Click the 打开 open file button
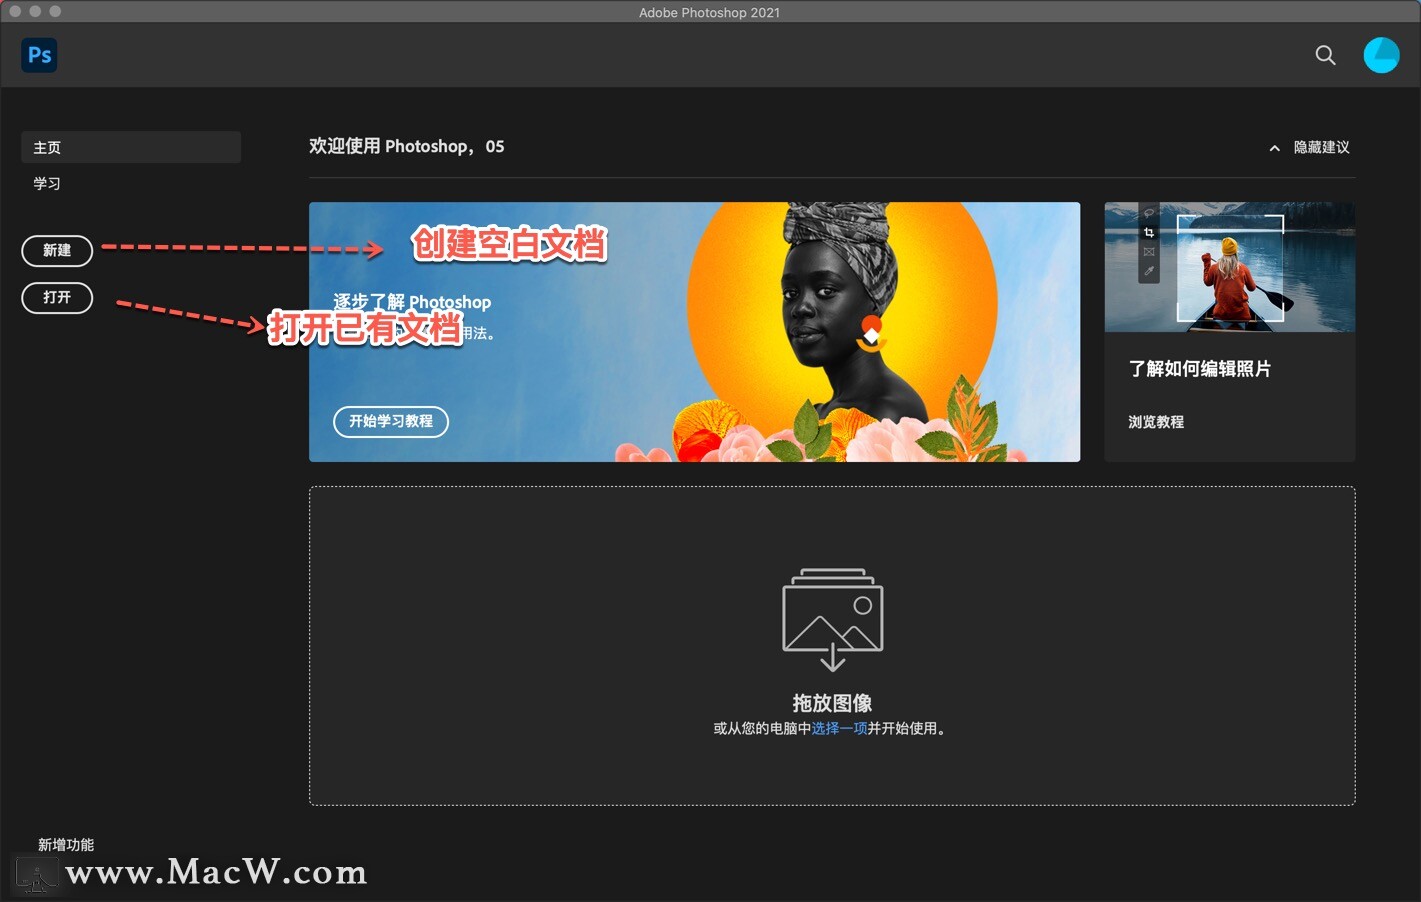The width and height of the screenshot is (1421, 902). [57, 297]
